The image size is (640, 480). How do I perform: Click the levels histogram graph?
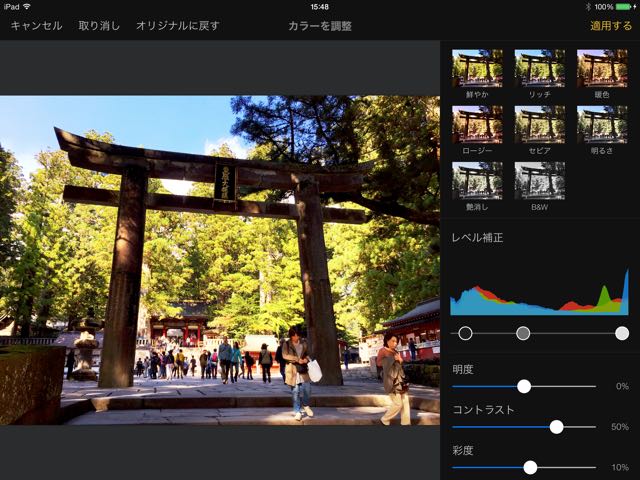point(539,292)
